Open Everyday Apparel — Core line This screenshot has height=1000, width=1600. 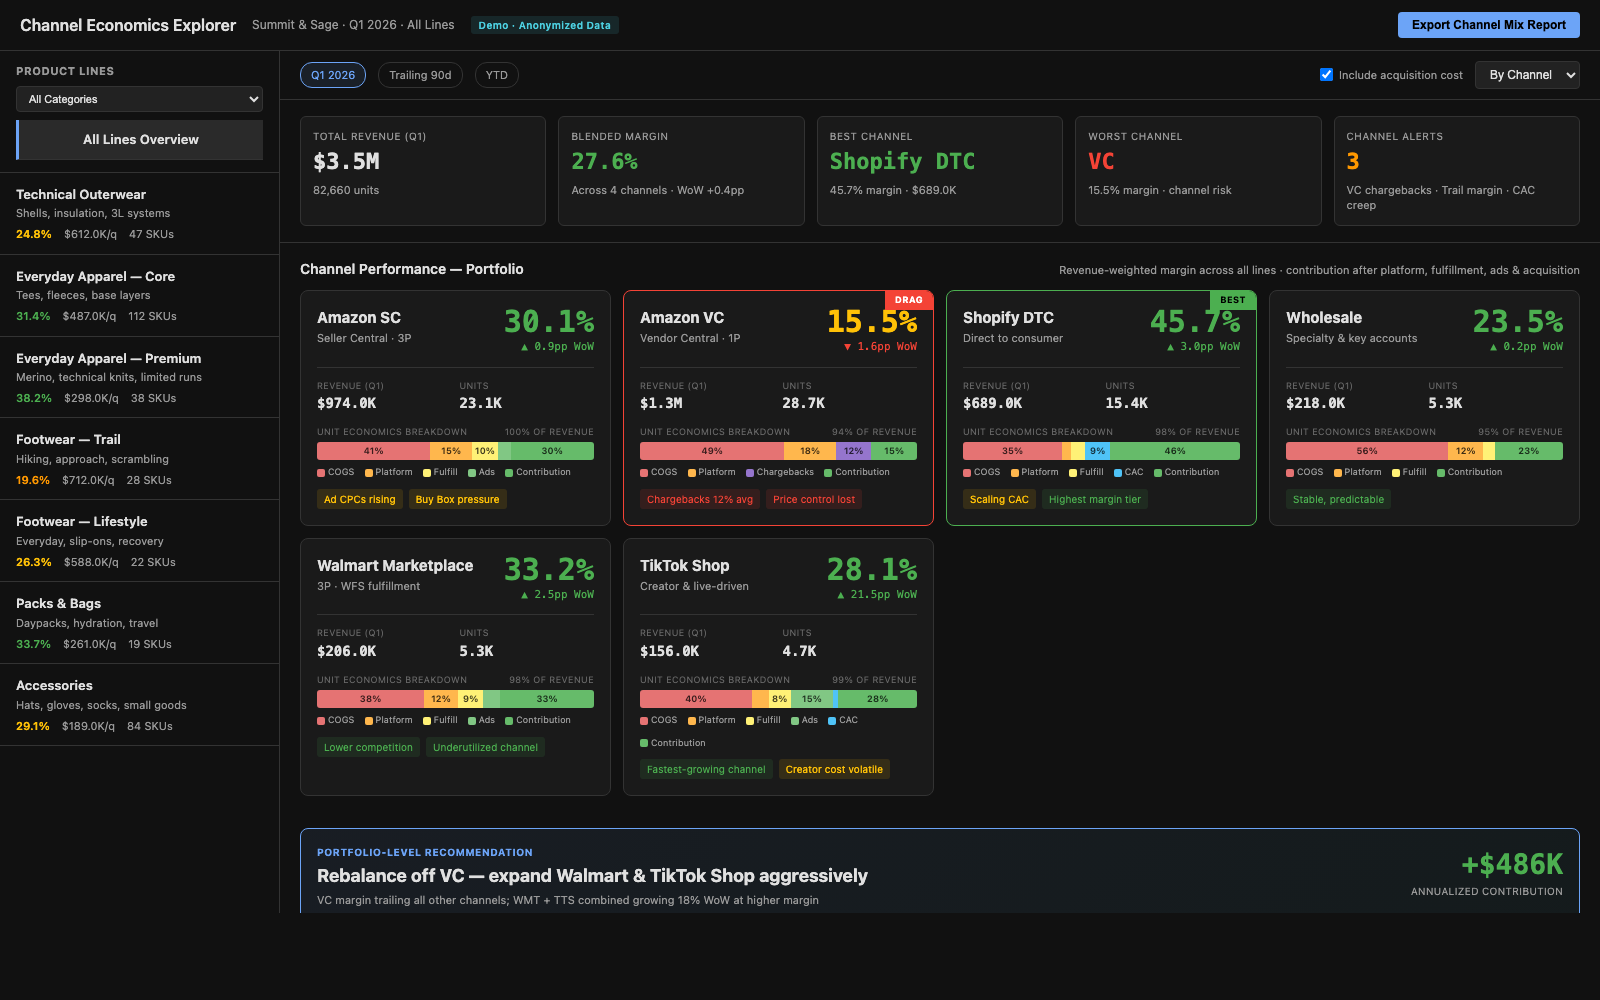coord(140,296)
